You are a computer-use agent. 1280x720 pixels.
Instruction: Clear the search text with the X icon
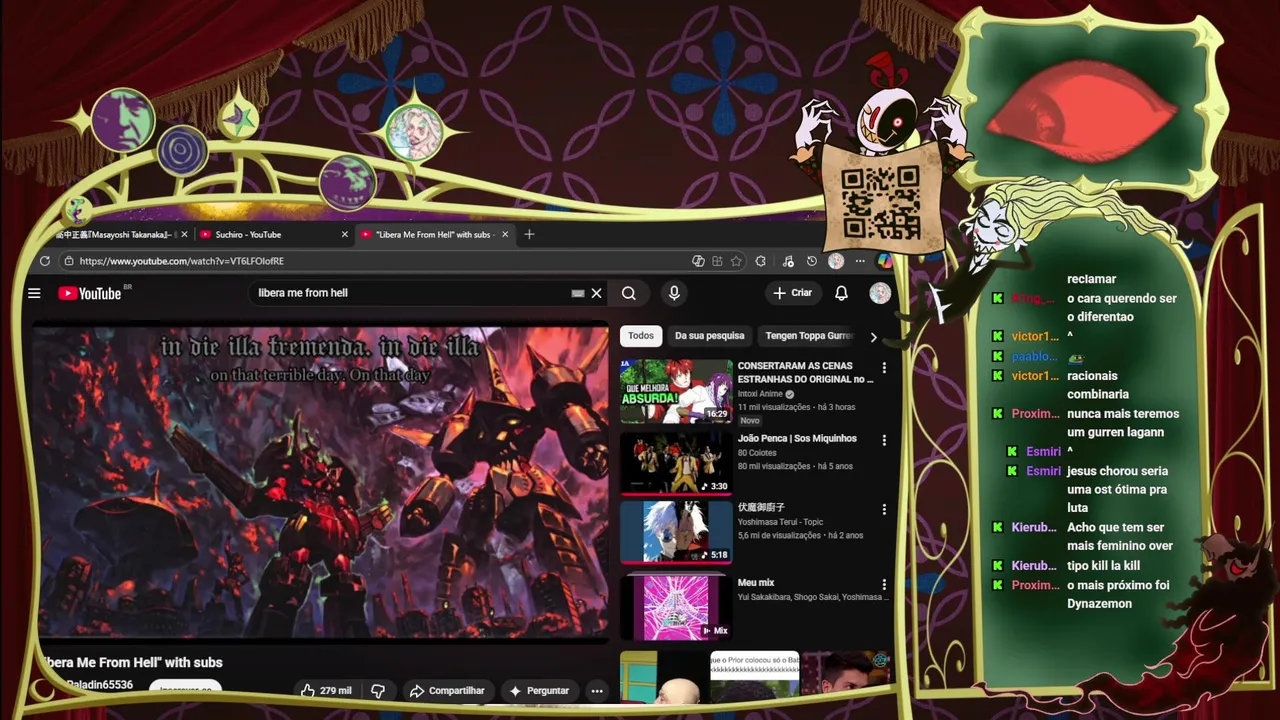click(597, 293)
